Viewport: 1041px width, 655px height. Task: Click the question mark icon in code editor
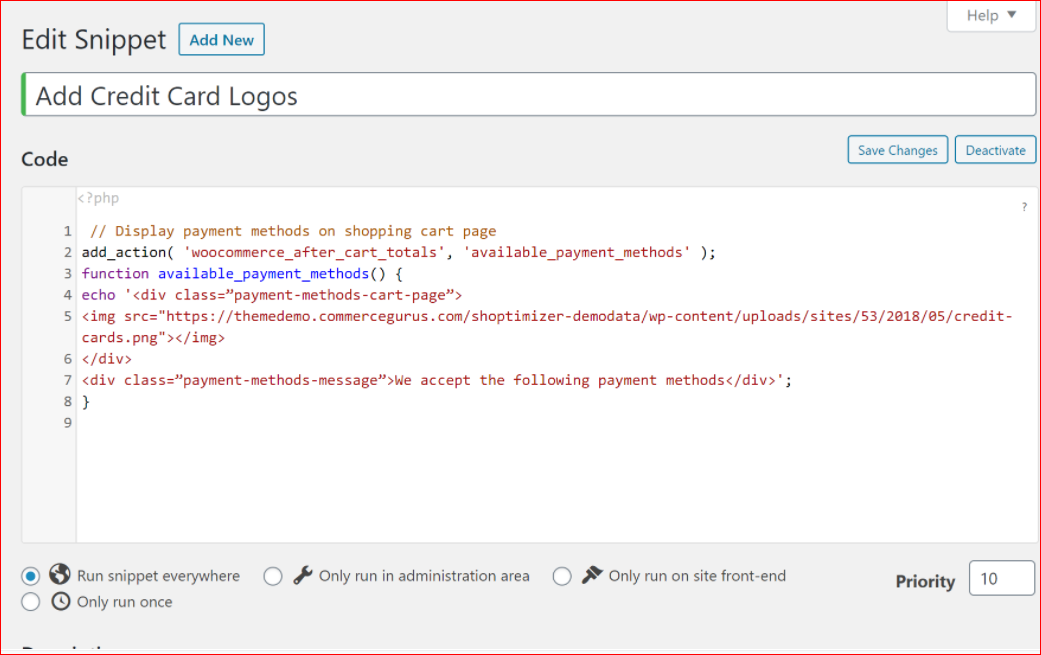(x=1024, y=207)
